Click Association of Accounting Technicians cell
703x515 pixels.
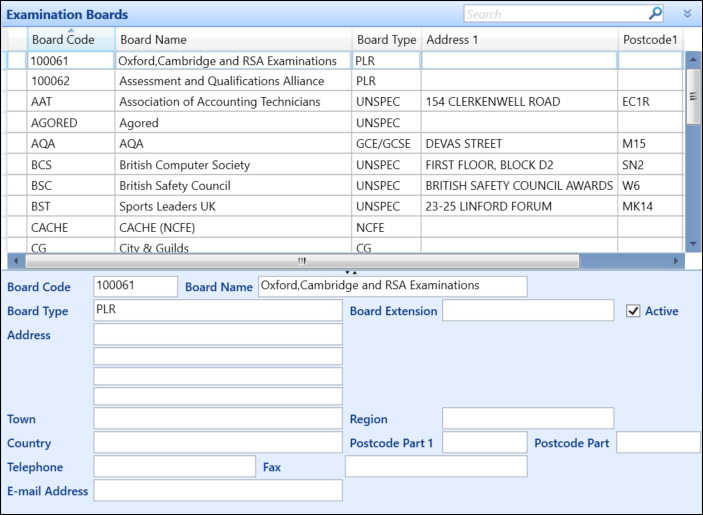(x=233, y=102)
